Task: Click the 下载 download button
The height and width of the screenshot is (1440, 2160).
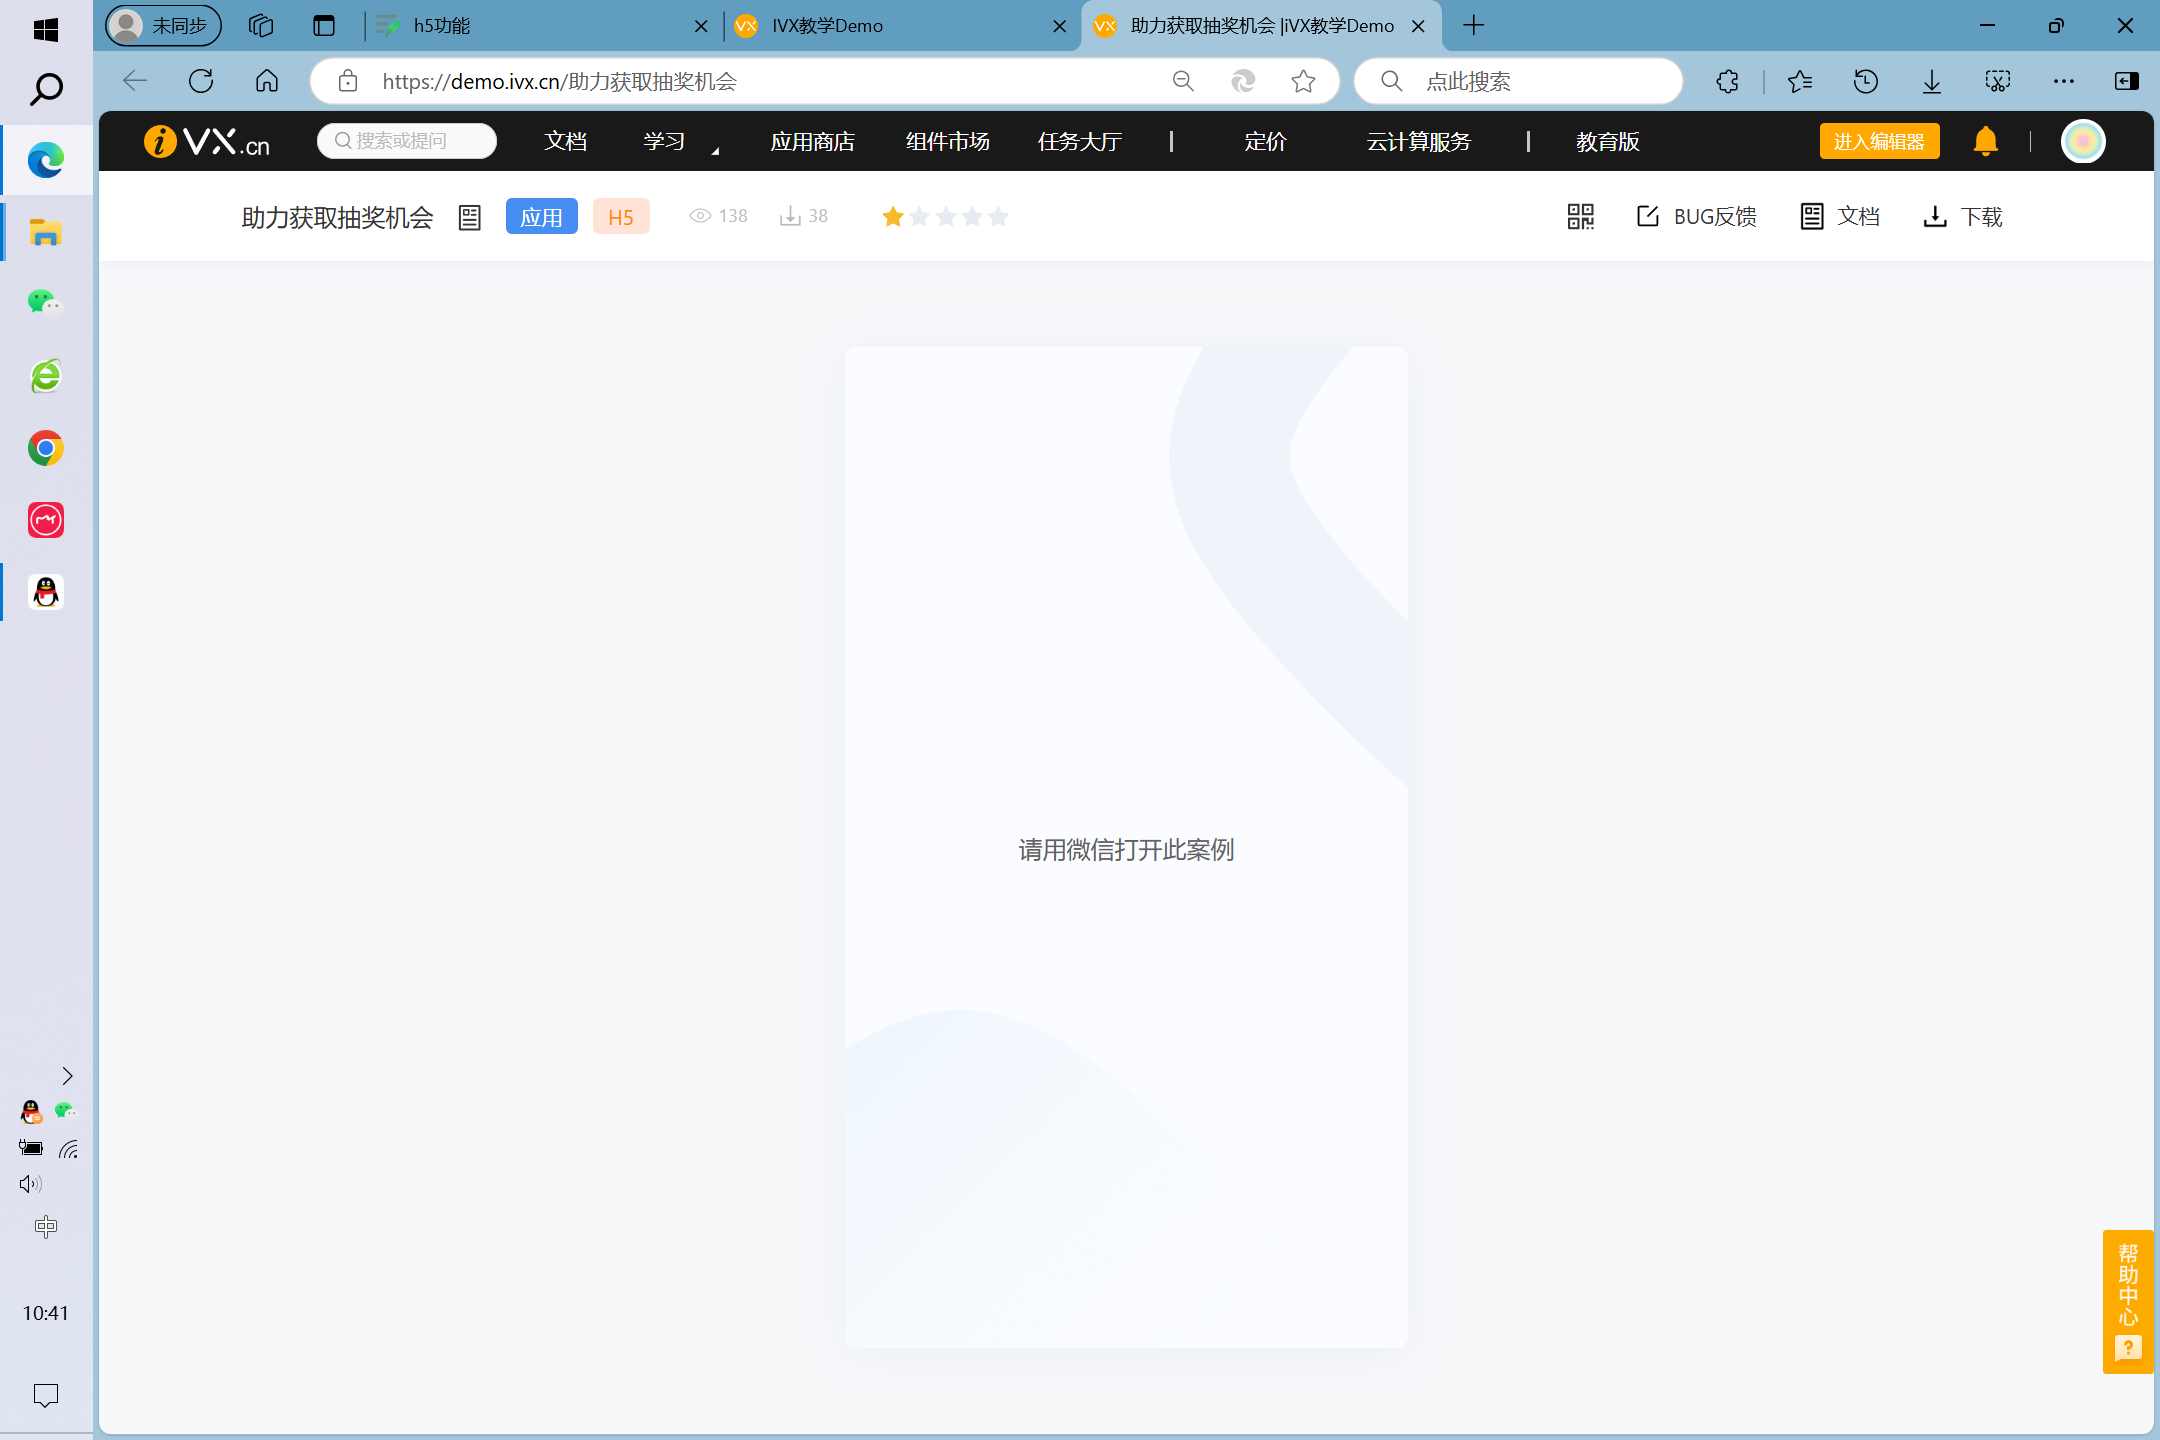Action: (1962, 216)
